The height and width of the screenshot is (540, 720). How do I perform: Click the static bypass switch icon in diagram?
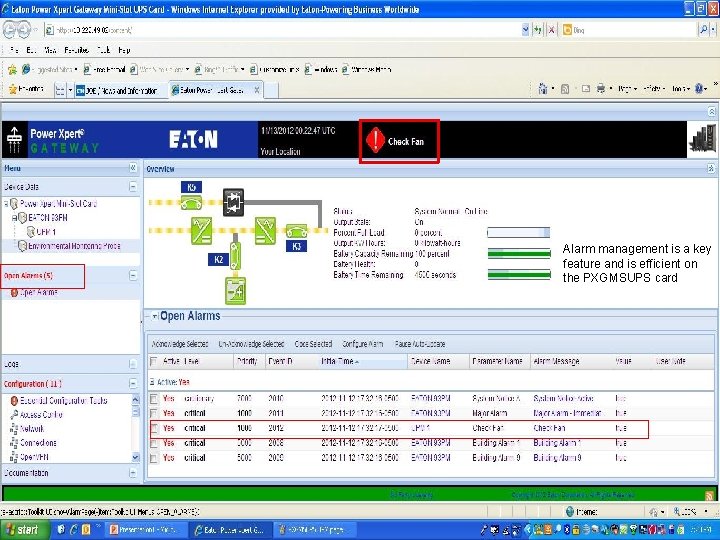click(x=233, y=202)
